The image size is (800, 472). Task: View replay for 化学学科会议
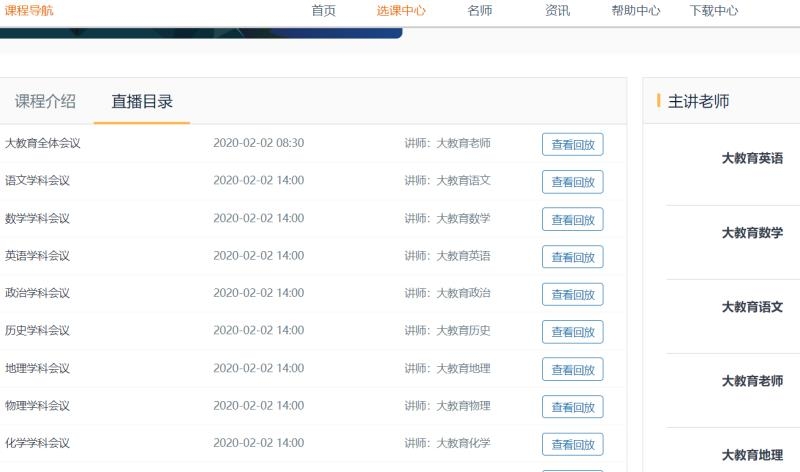572,444
